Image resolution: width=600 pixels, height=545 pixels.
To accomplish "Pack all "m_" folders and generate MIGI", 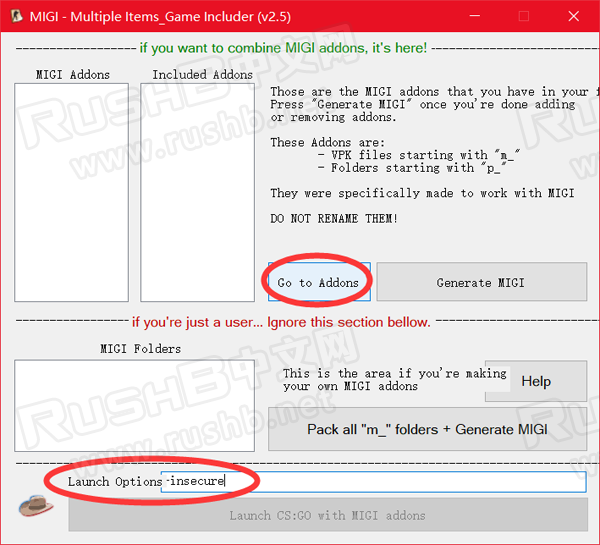I will [x=427, y=429].
